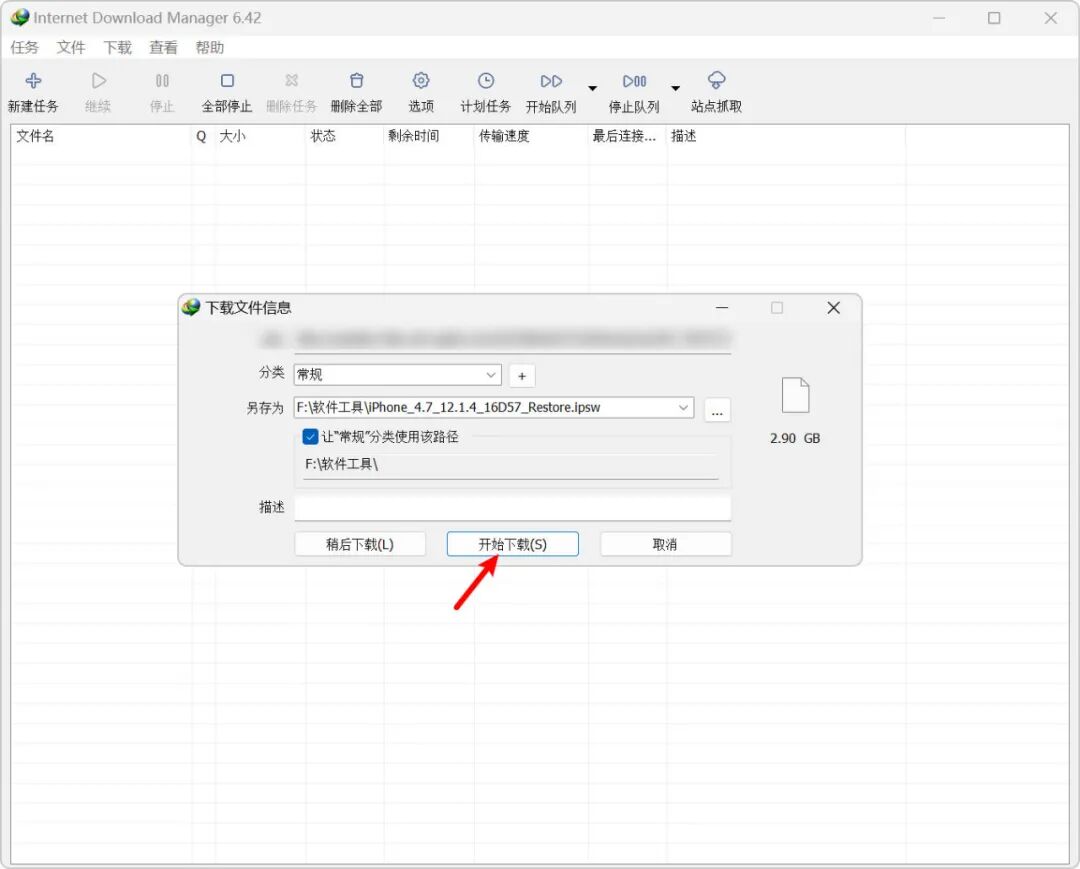1080x869 pixels.
Task: Expand the 另存为 save path dropdown arrow
Action: [683, 408]
